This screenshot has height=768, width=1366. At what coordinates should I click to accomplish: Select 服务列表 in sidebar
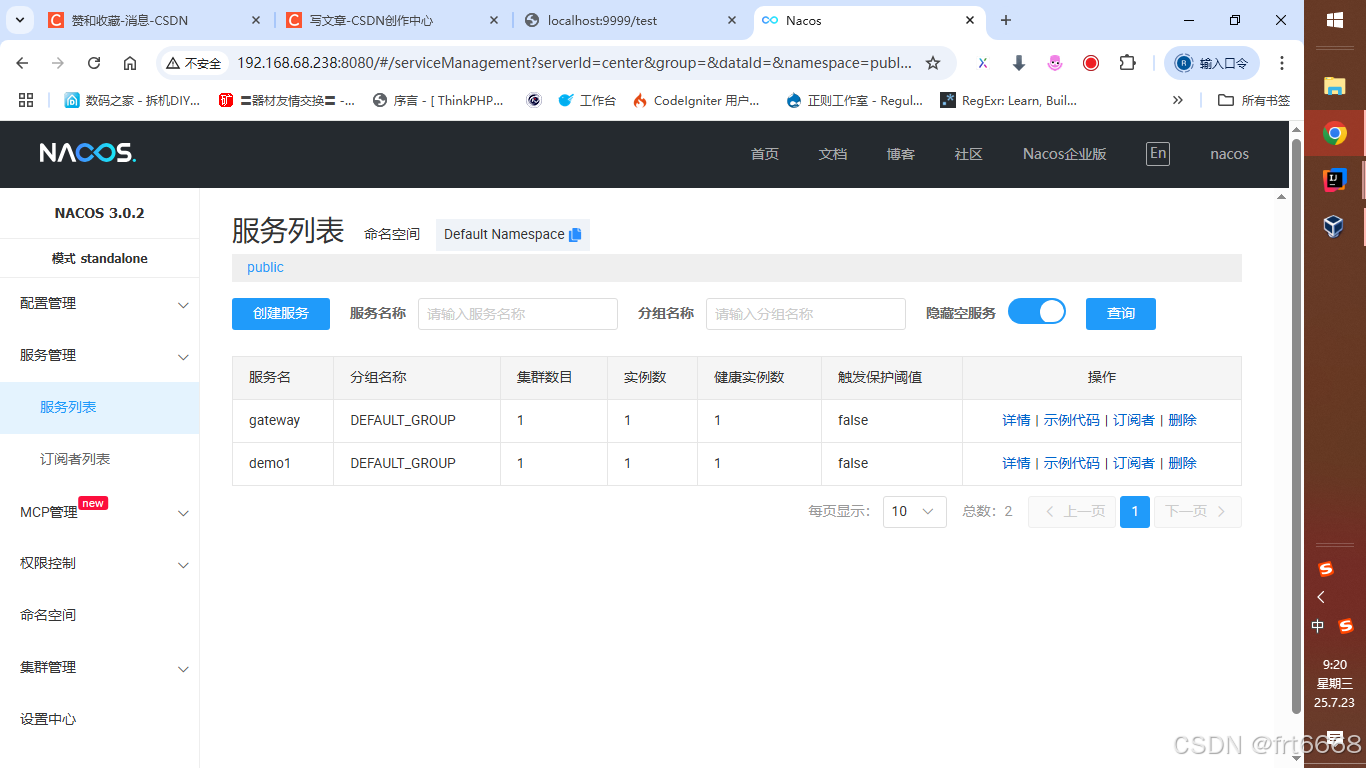point(100,408)
